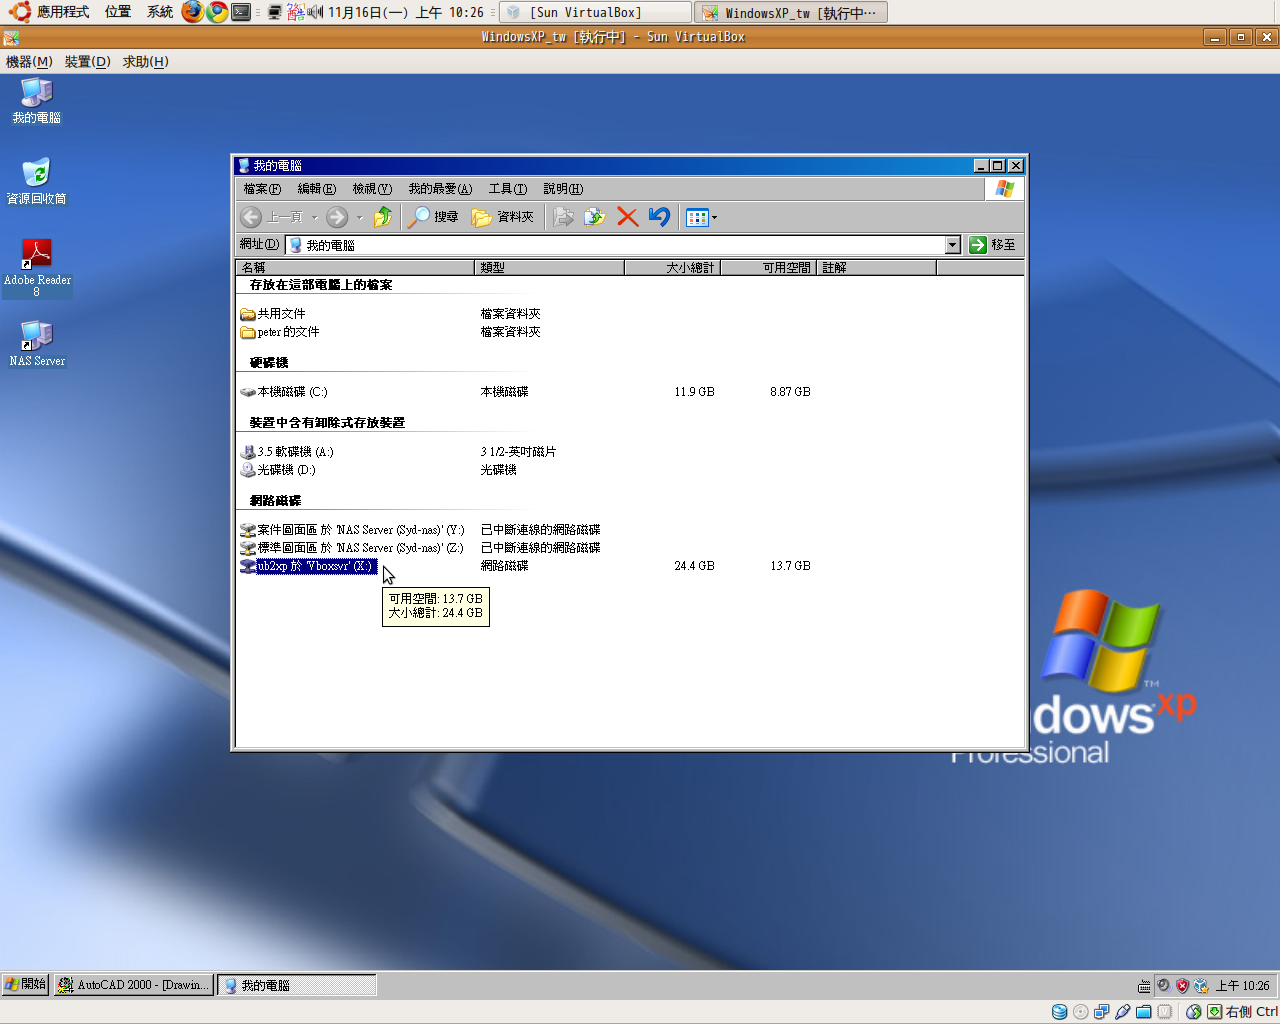Launch Chrome from the top panel
Image resolution: width=1280 pixels, height=1024 pixels.
pos(217,12)
